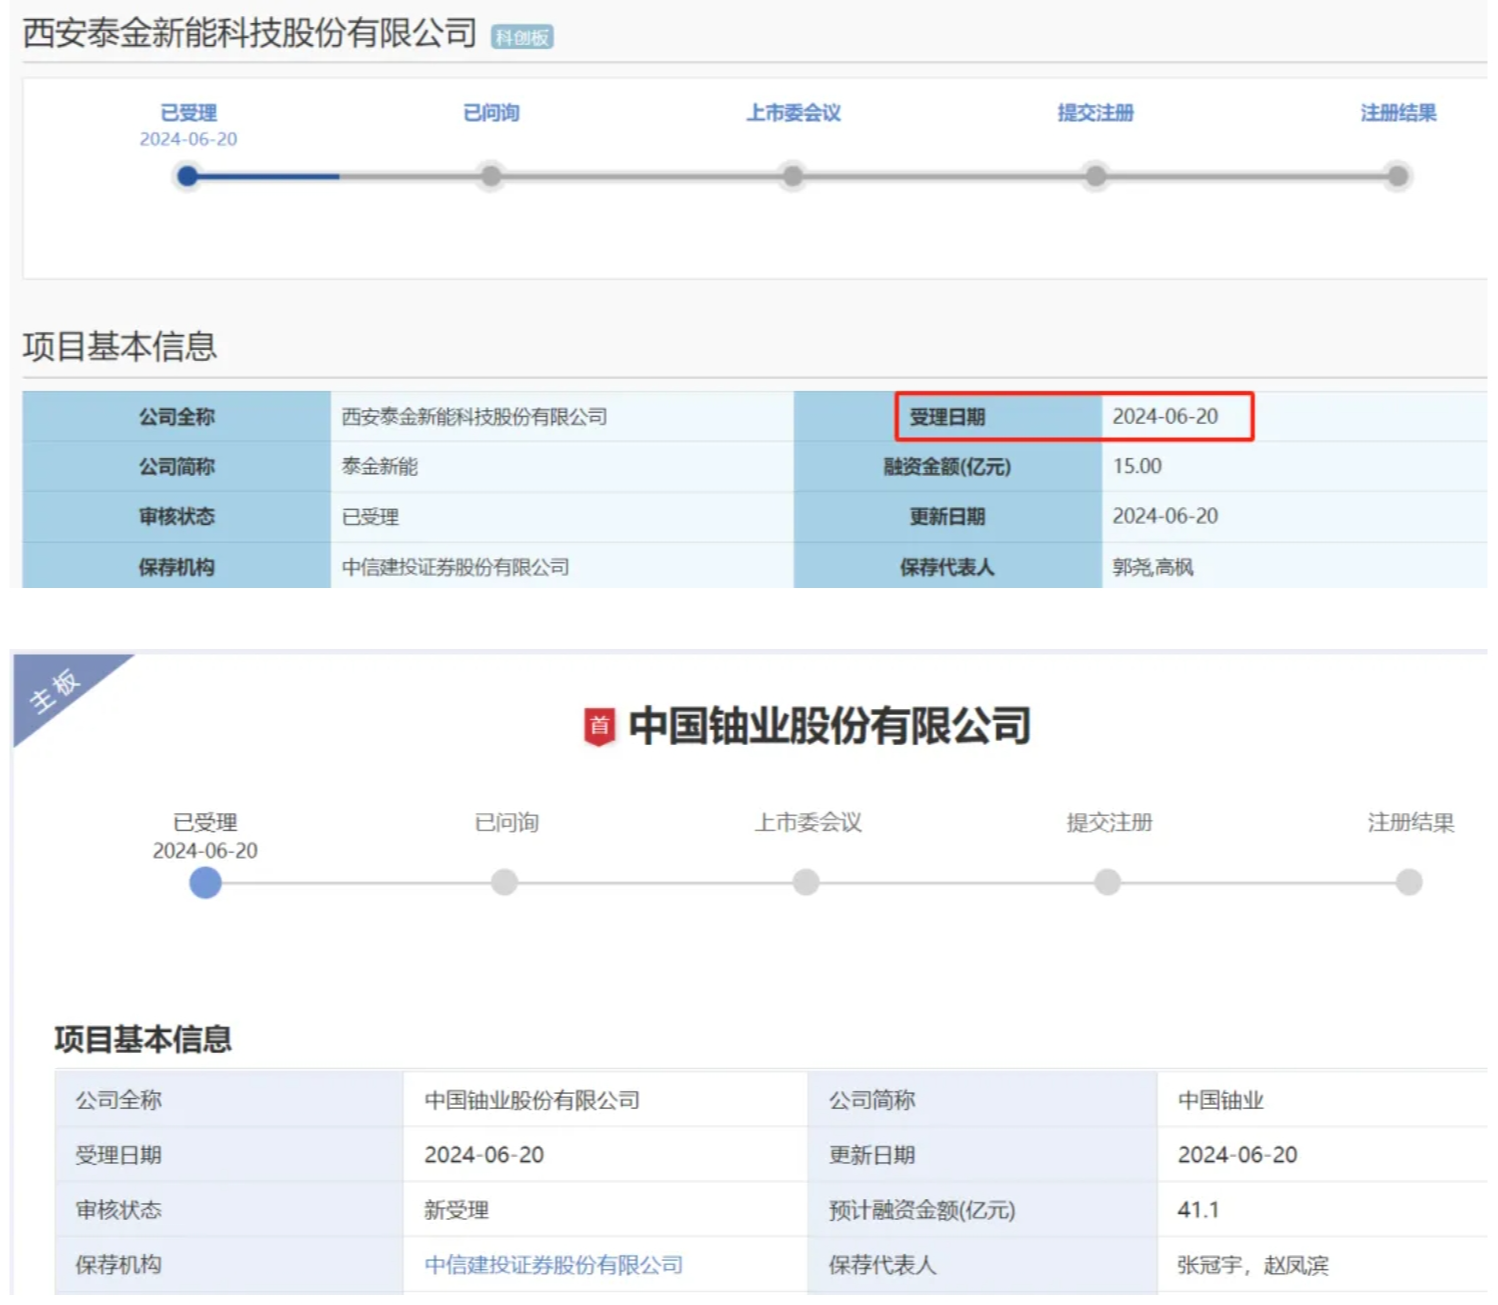
Task: Click the 融资金额(亿元) header cell
Action: [x=947, y=467]
